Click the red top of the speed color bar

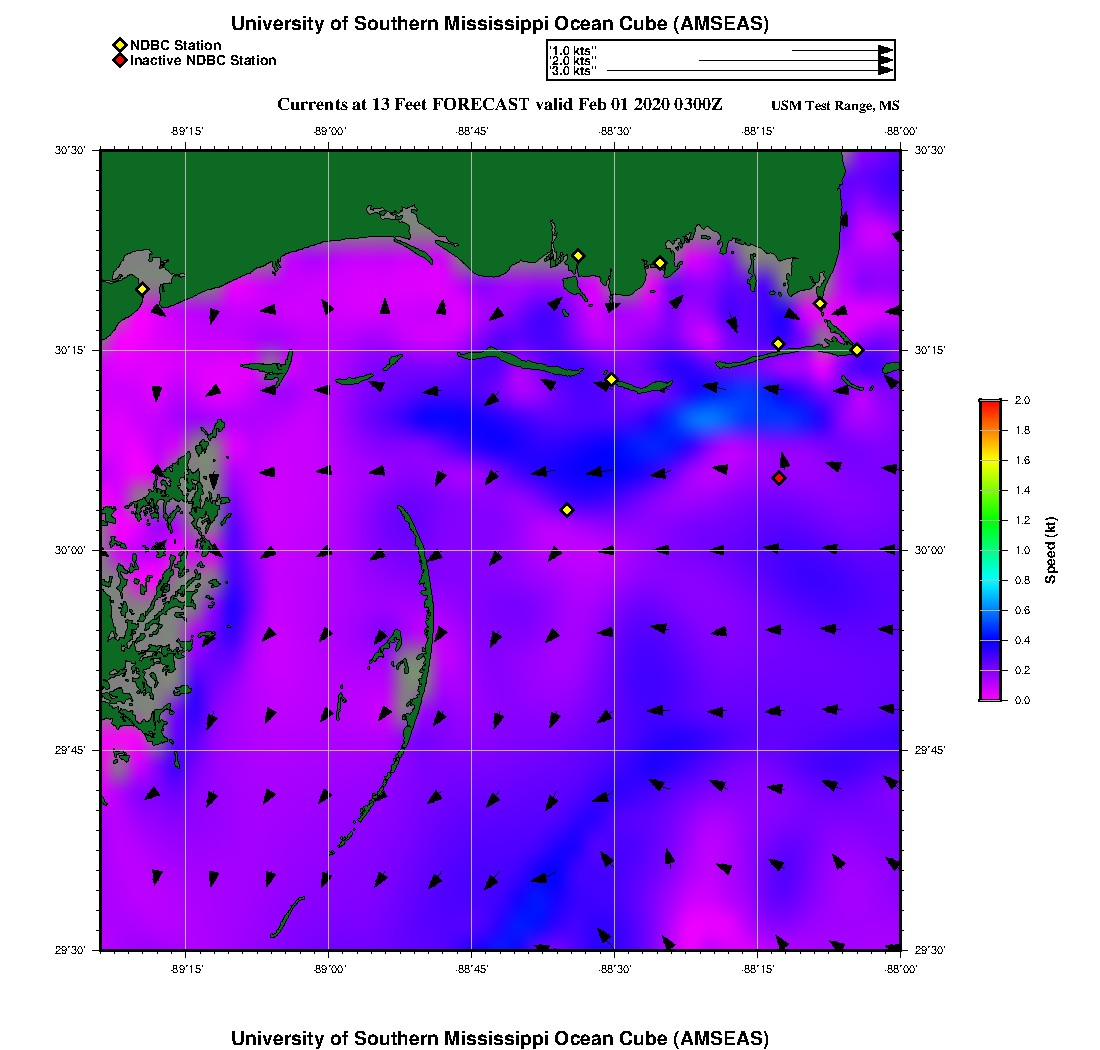990,405
